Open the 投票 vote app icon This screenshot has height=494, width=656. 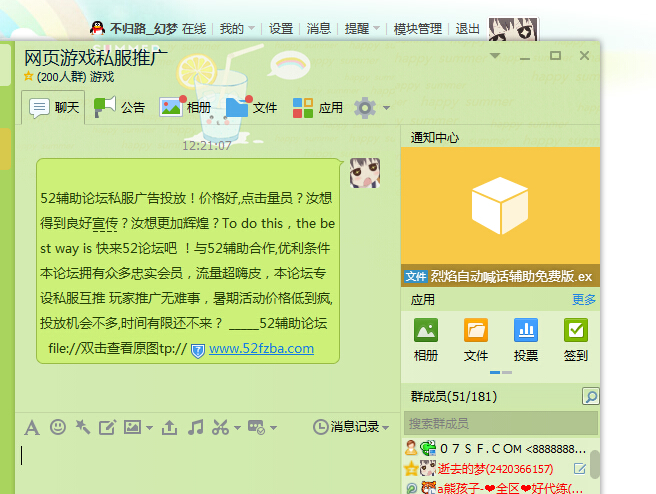[x=525, y=340]
